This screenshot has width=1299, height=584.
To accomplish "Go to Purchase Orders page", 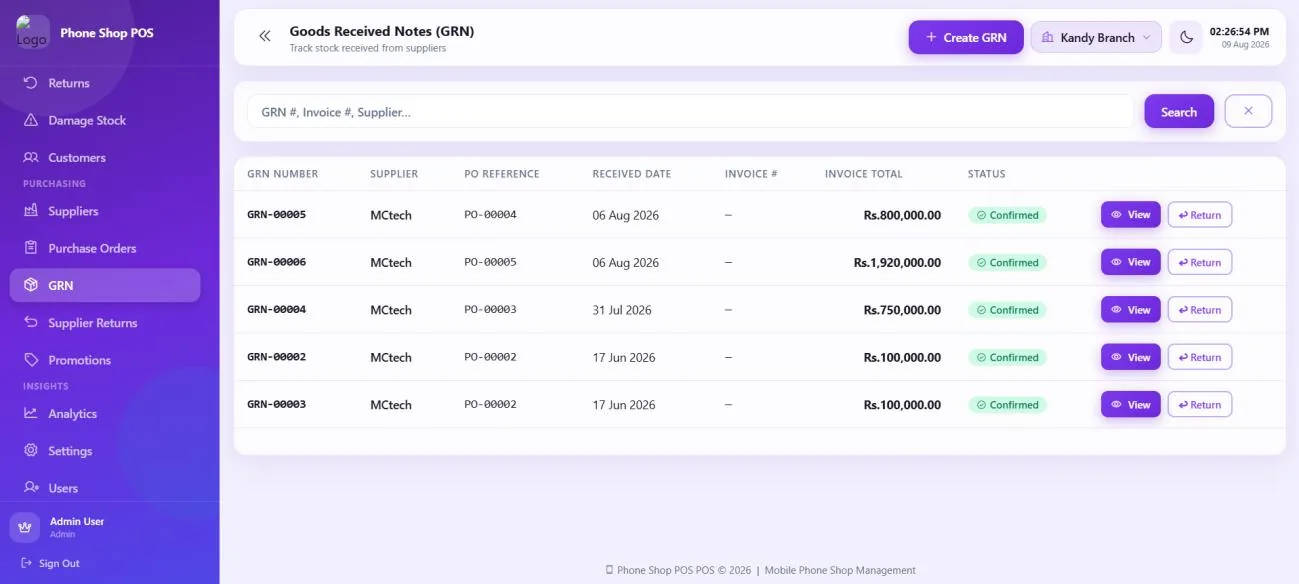I will pos(105,248).
